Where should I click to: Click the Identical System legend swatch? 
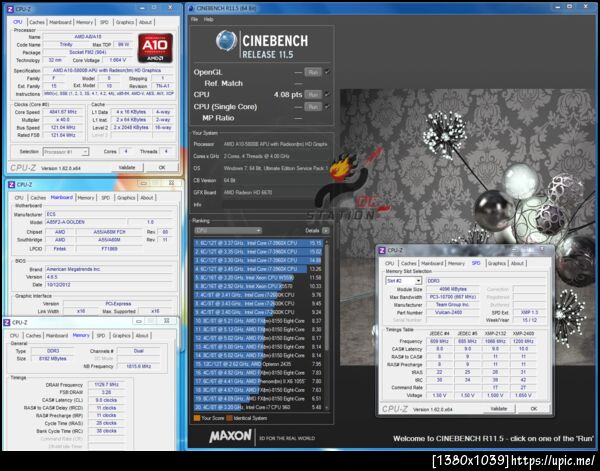coord(229,418)
